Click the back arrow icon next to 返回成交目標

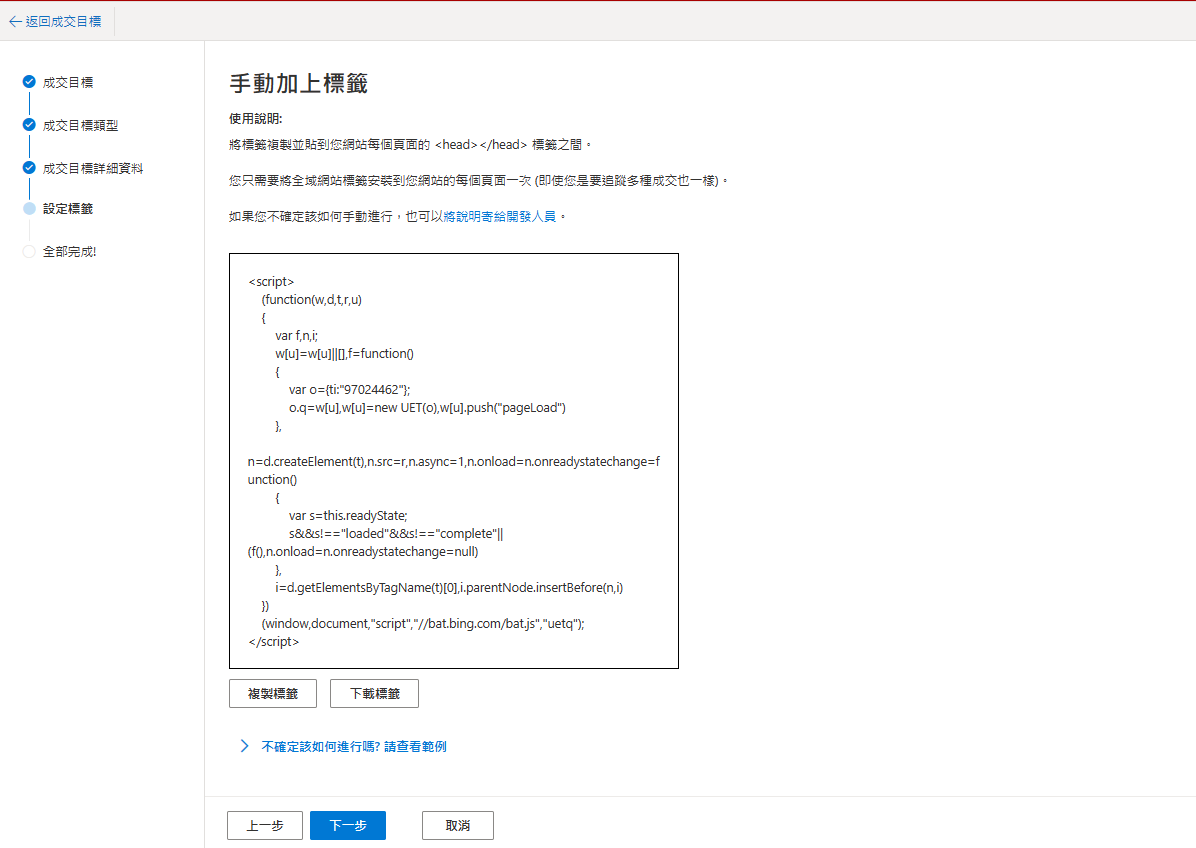pos(14,21)
